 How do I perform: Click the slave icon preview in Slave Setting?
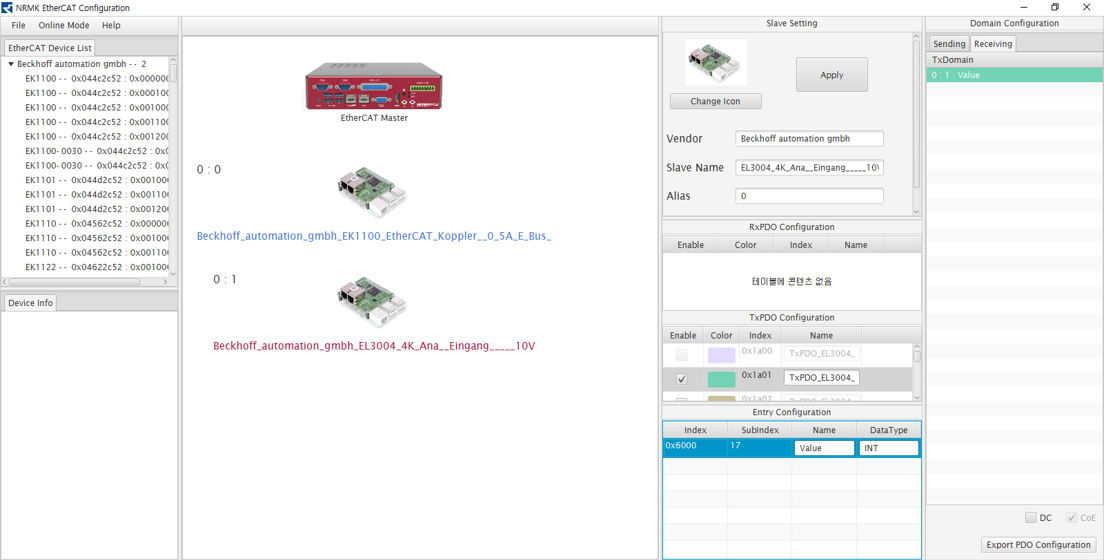click(x=715, y=63)
